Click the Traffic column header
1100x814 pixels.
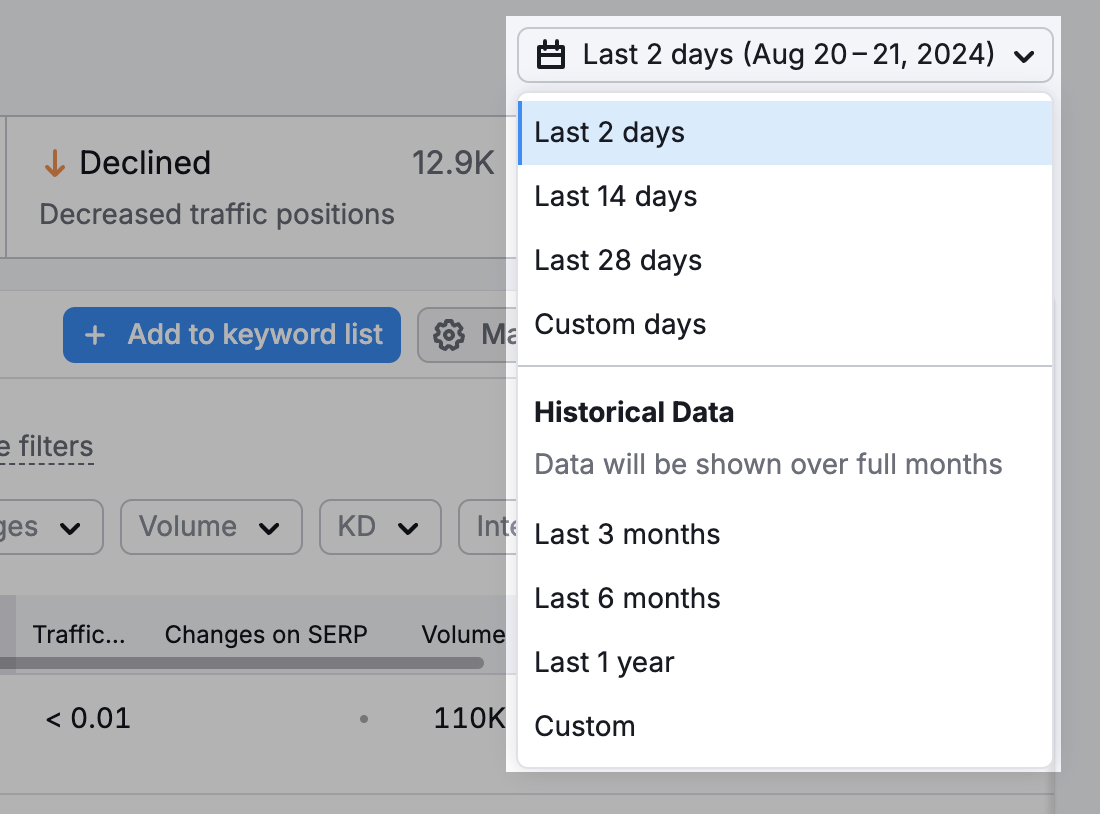pos(79,635)
